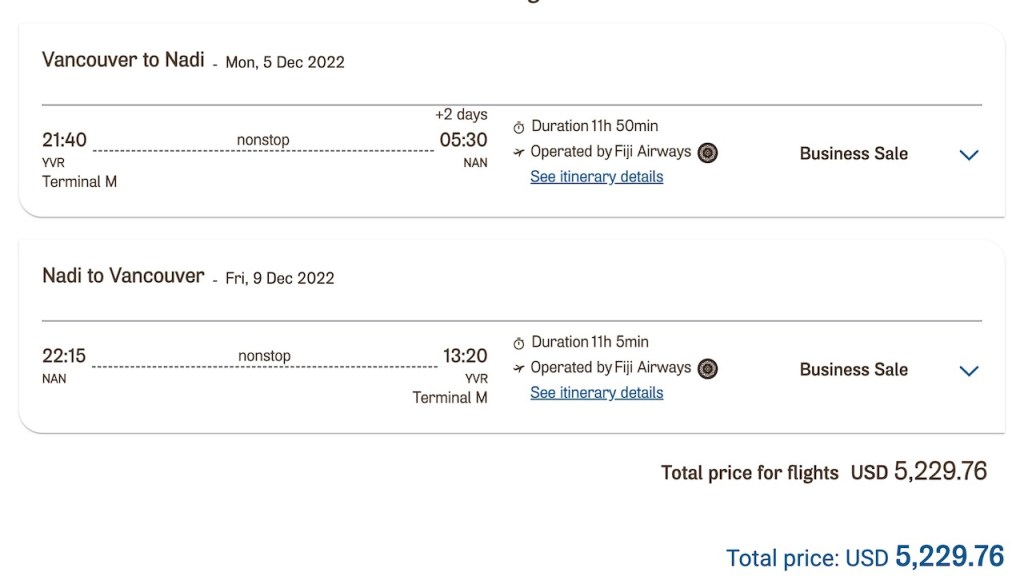This screenshot has width=1024, height=580.
Task: Click the 21:40 departure time from YVR
Action: coord(64,140)
